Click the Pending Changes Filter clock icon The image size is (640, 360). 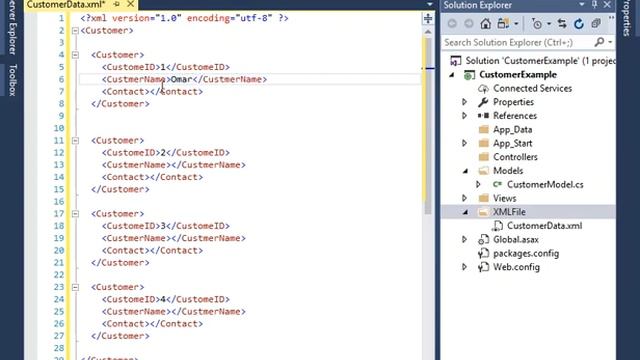point(537,24)
